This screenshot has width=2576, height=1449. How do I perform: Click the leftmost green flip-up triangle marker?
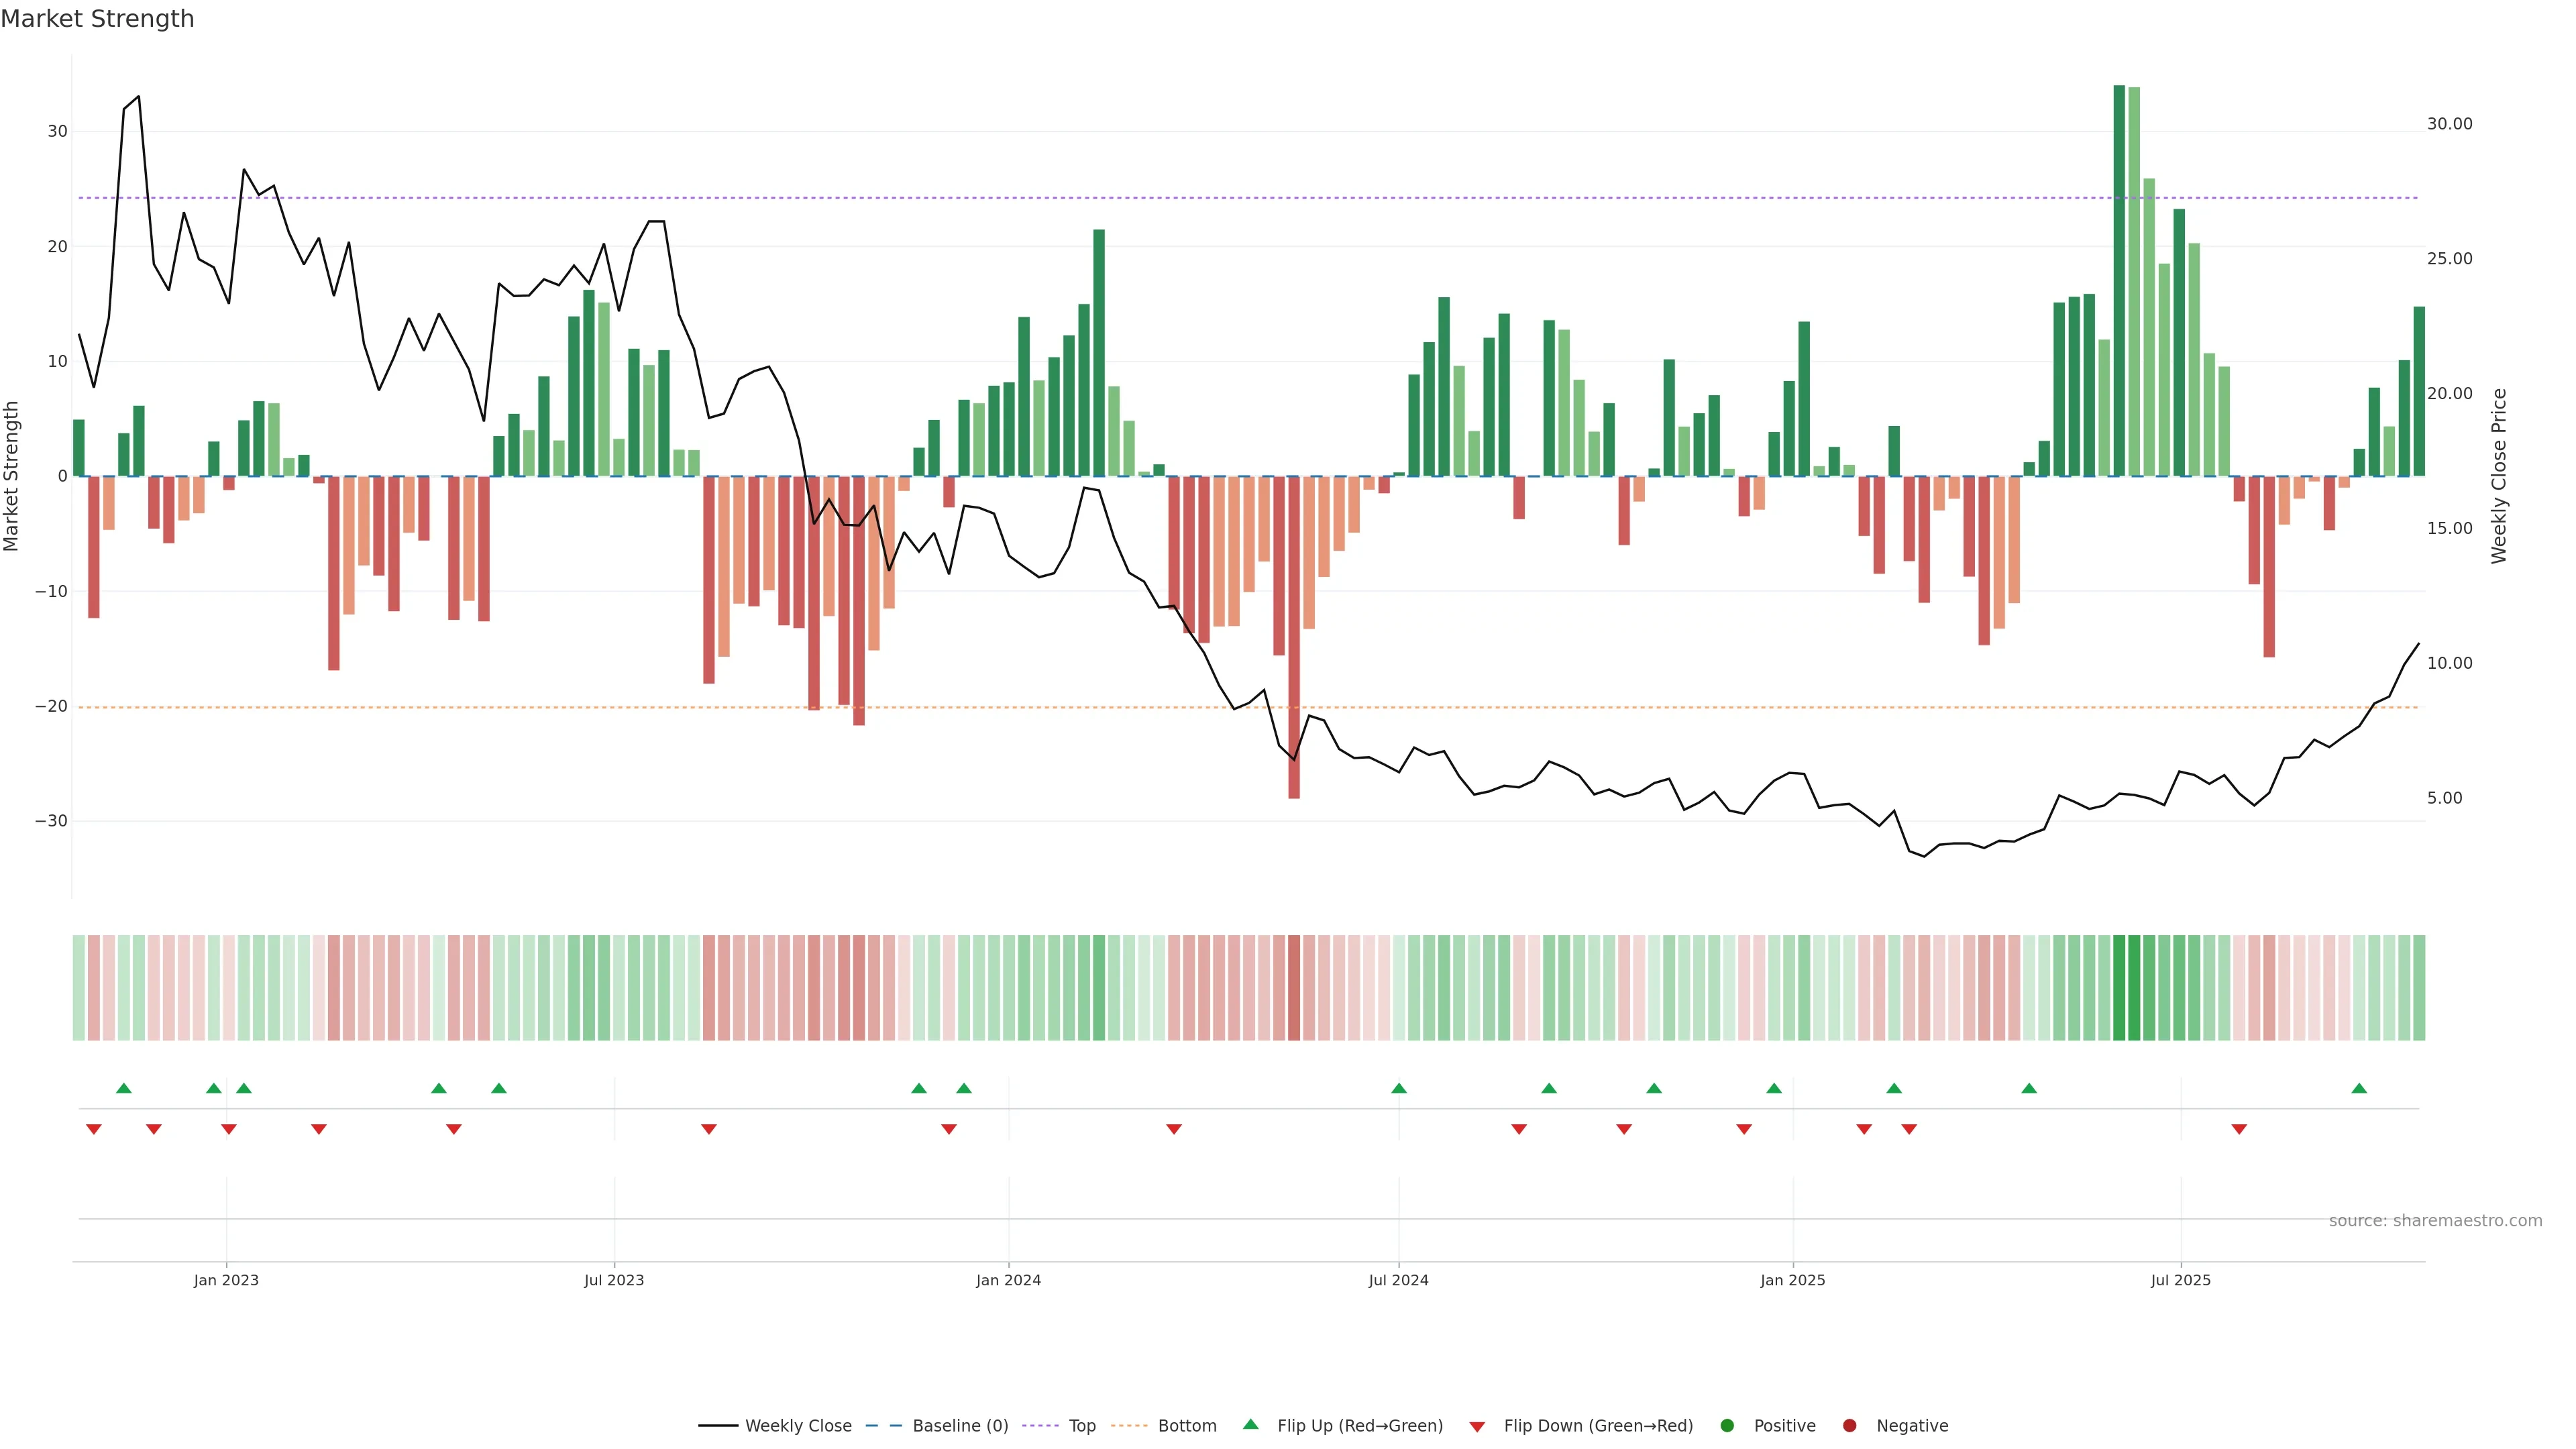[124, 1088]
